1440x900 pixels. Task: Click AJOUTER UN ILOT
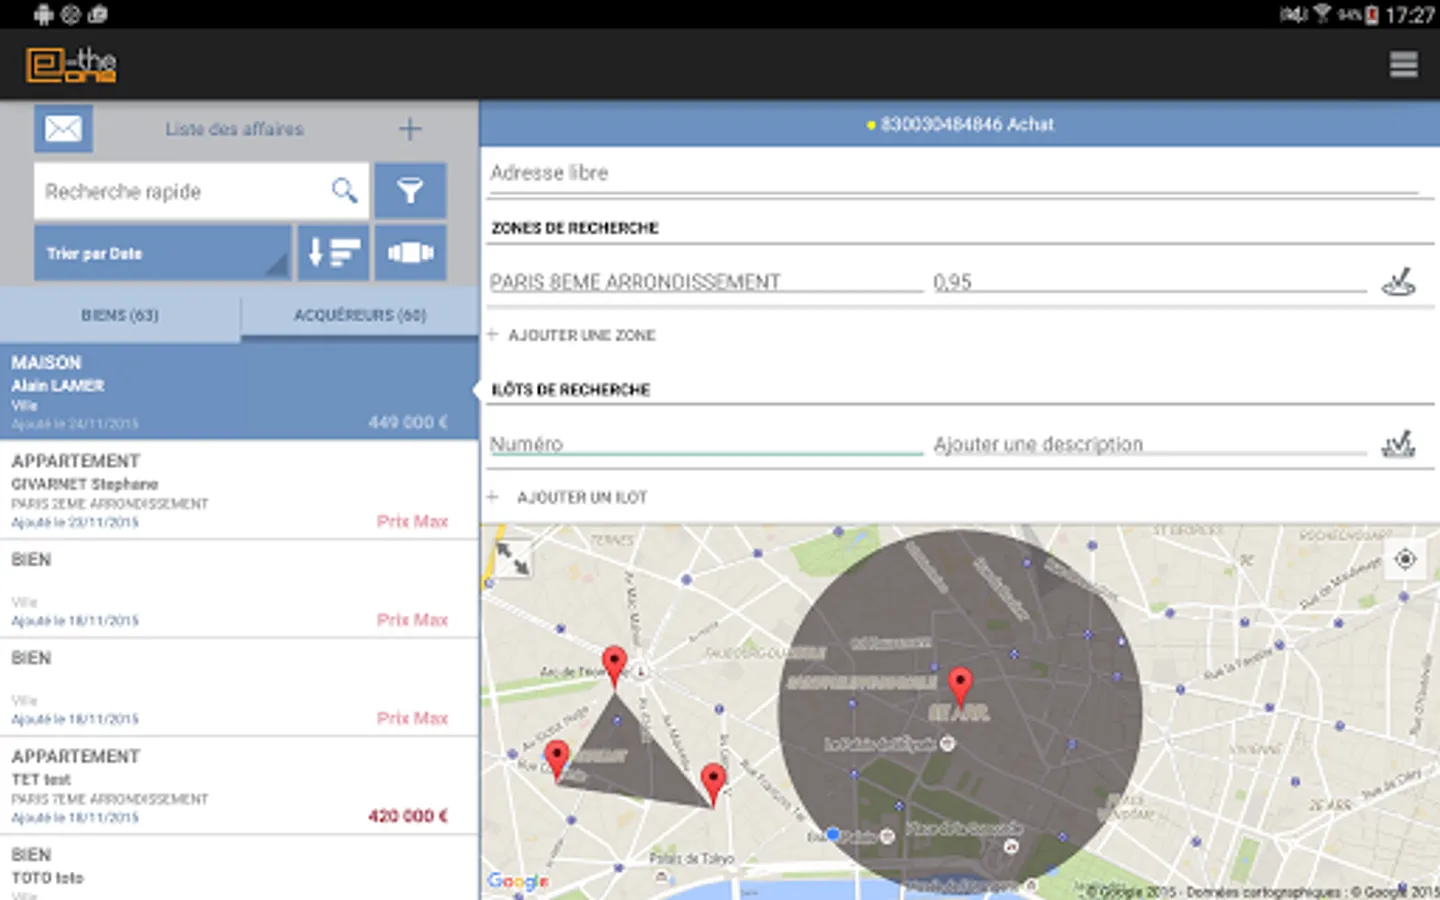tap(582, 497)
